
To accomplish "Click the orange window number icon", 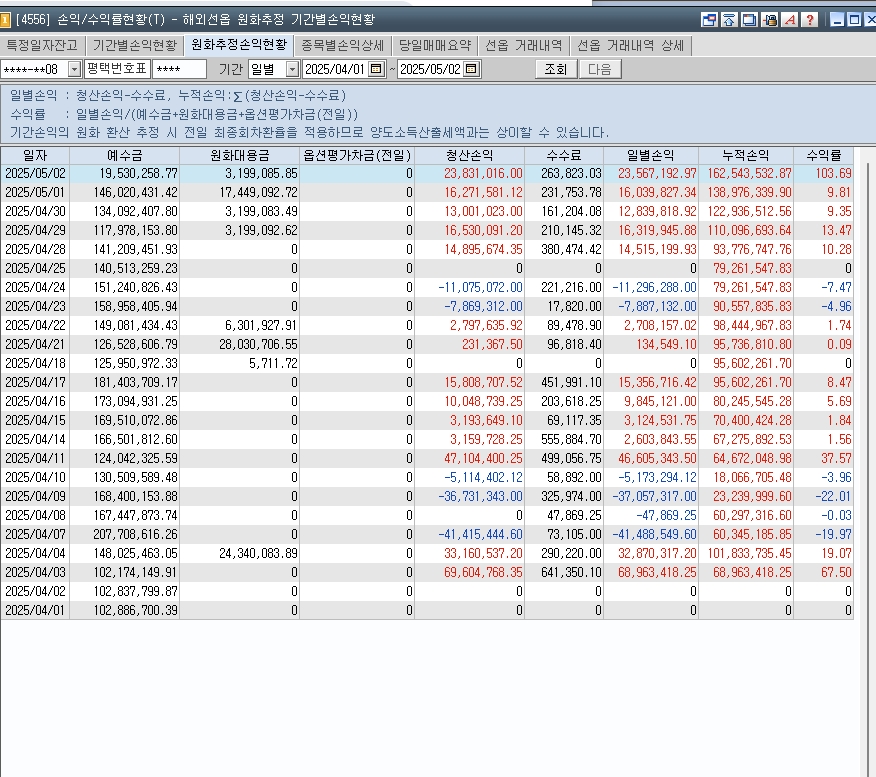I will 5,21.
